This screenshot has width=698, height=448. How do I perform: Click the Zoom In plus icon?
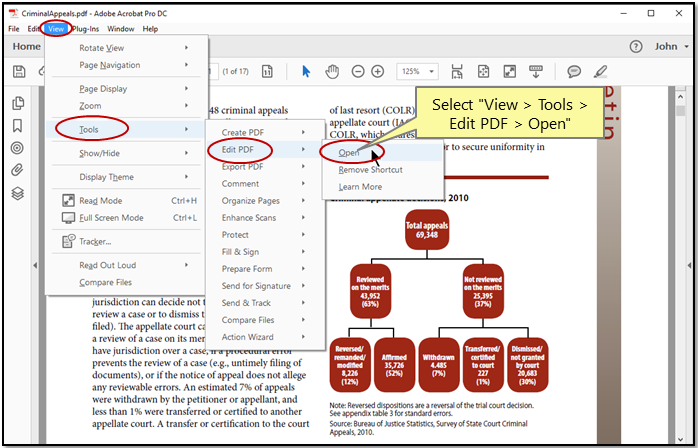377,71
